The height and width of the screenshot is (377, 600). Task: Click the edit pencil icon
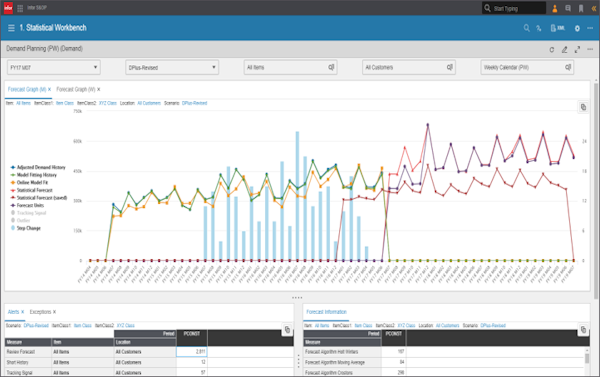point(564,49)
